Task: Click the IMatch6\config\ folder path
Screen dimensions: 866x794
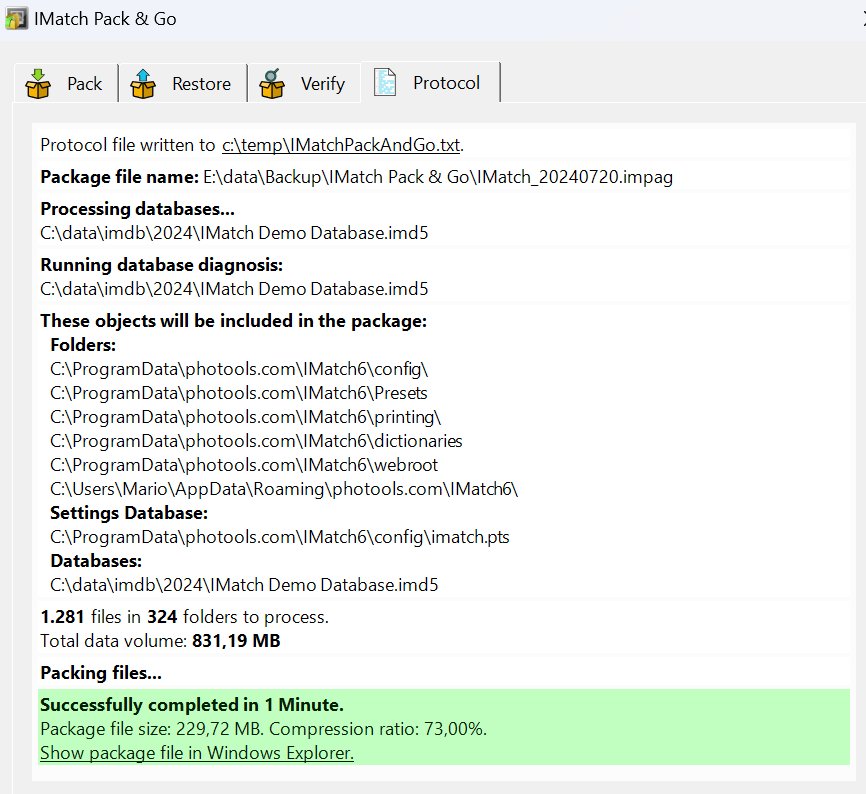Action: tap(239, 369)
